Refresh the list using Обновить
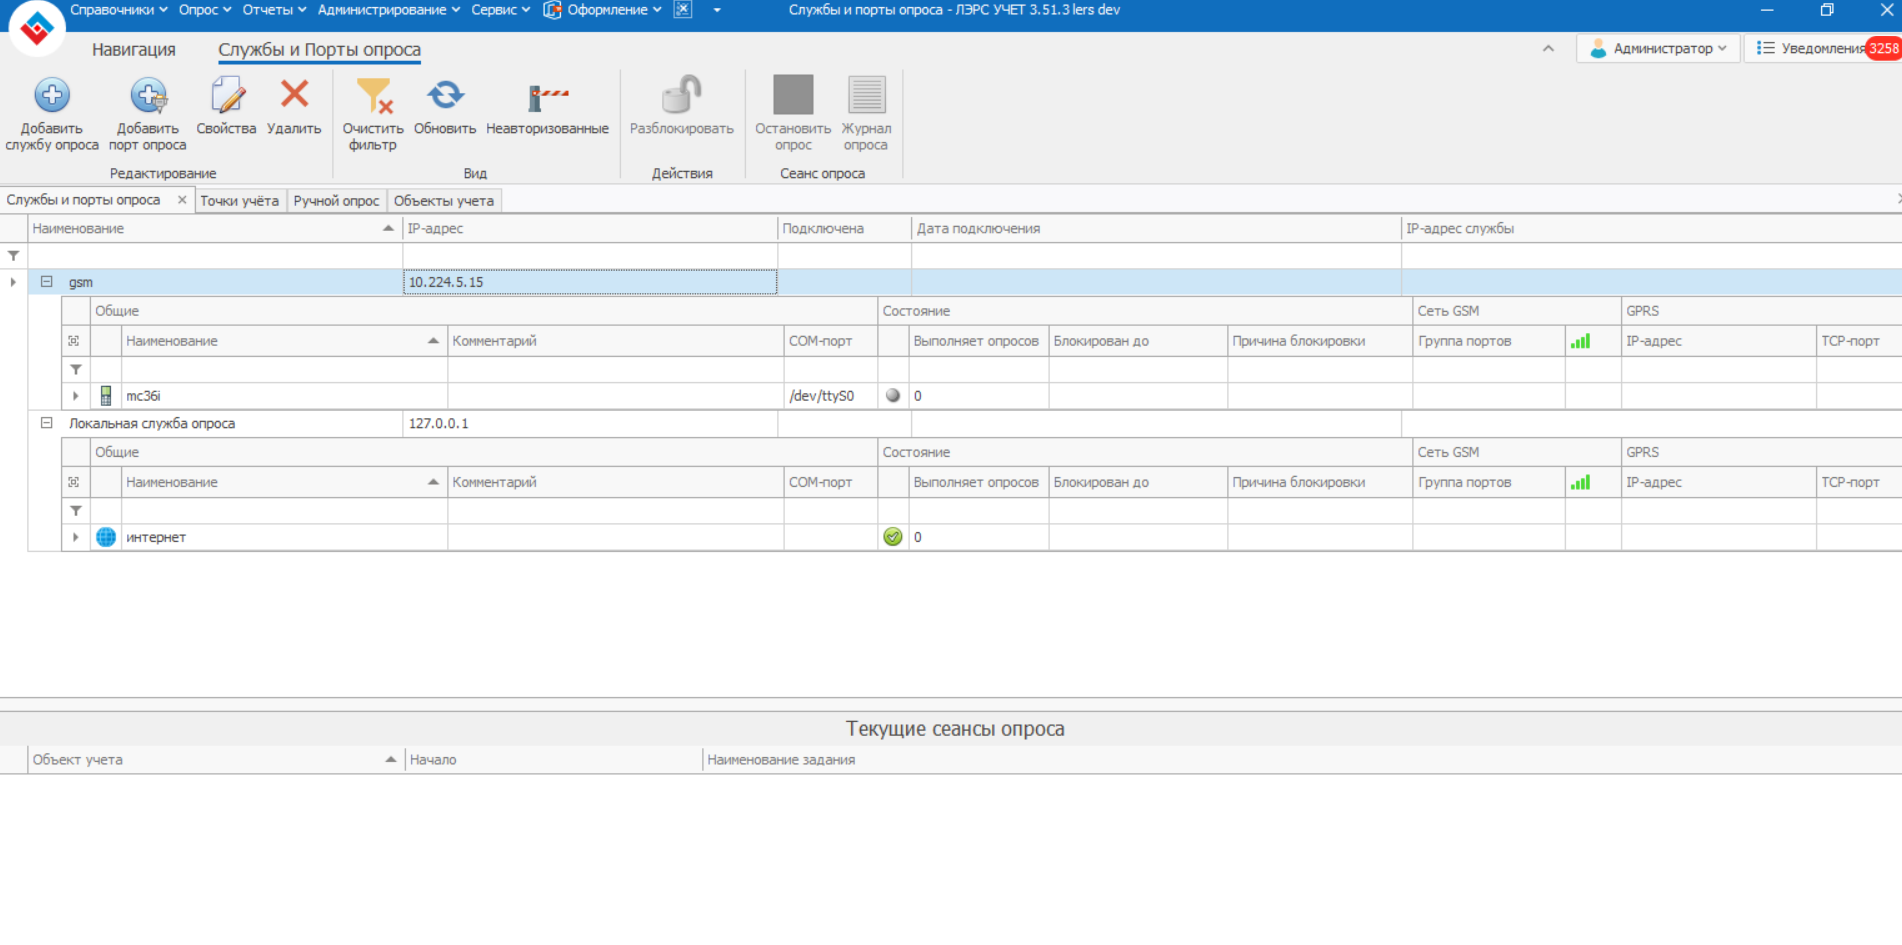Viewport: 1902px width, 945px height. point(445,97)
